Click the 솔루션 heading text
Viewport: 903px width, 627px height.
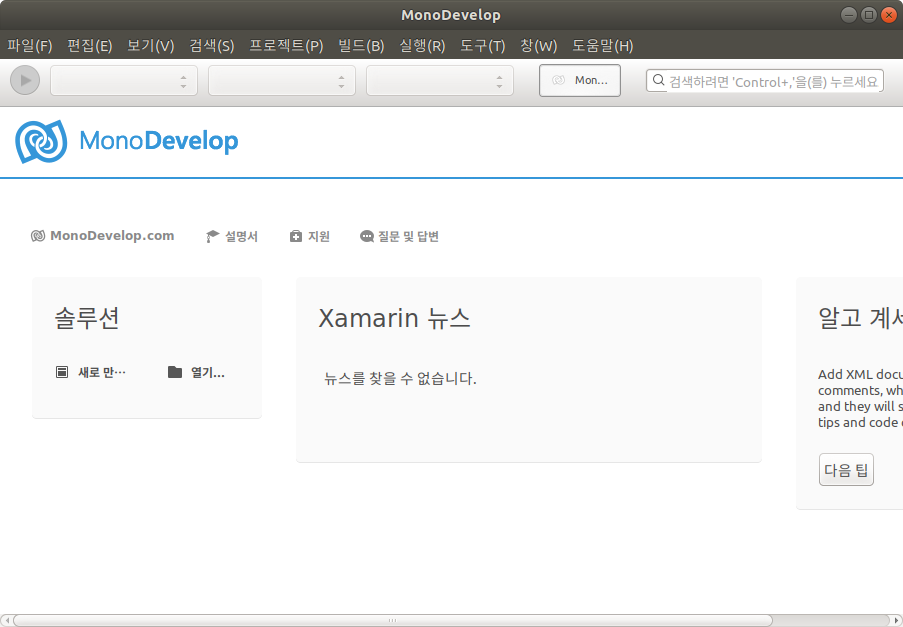[x=87, y=318]
